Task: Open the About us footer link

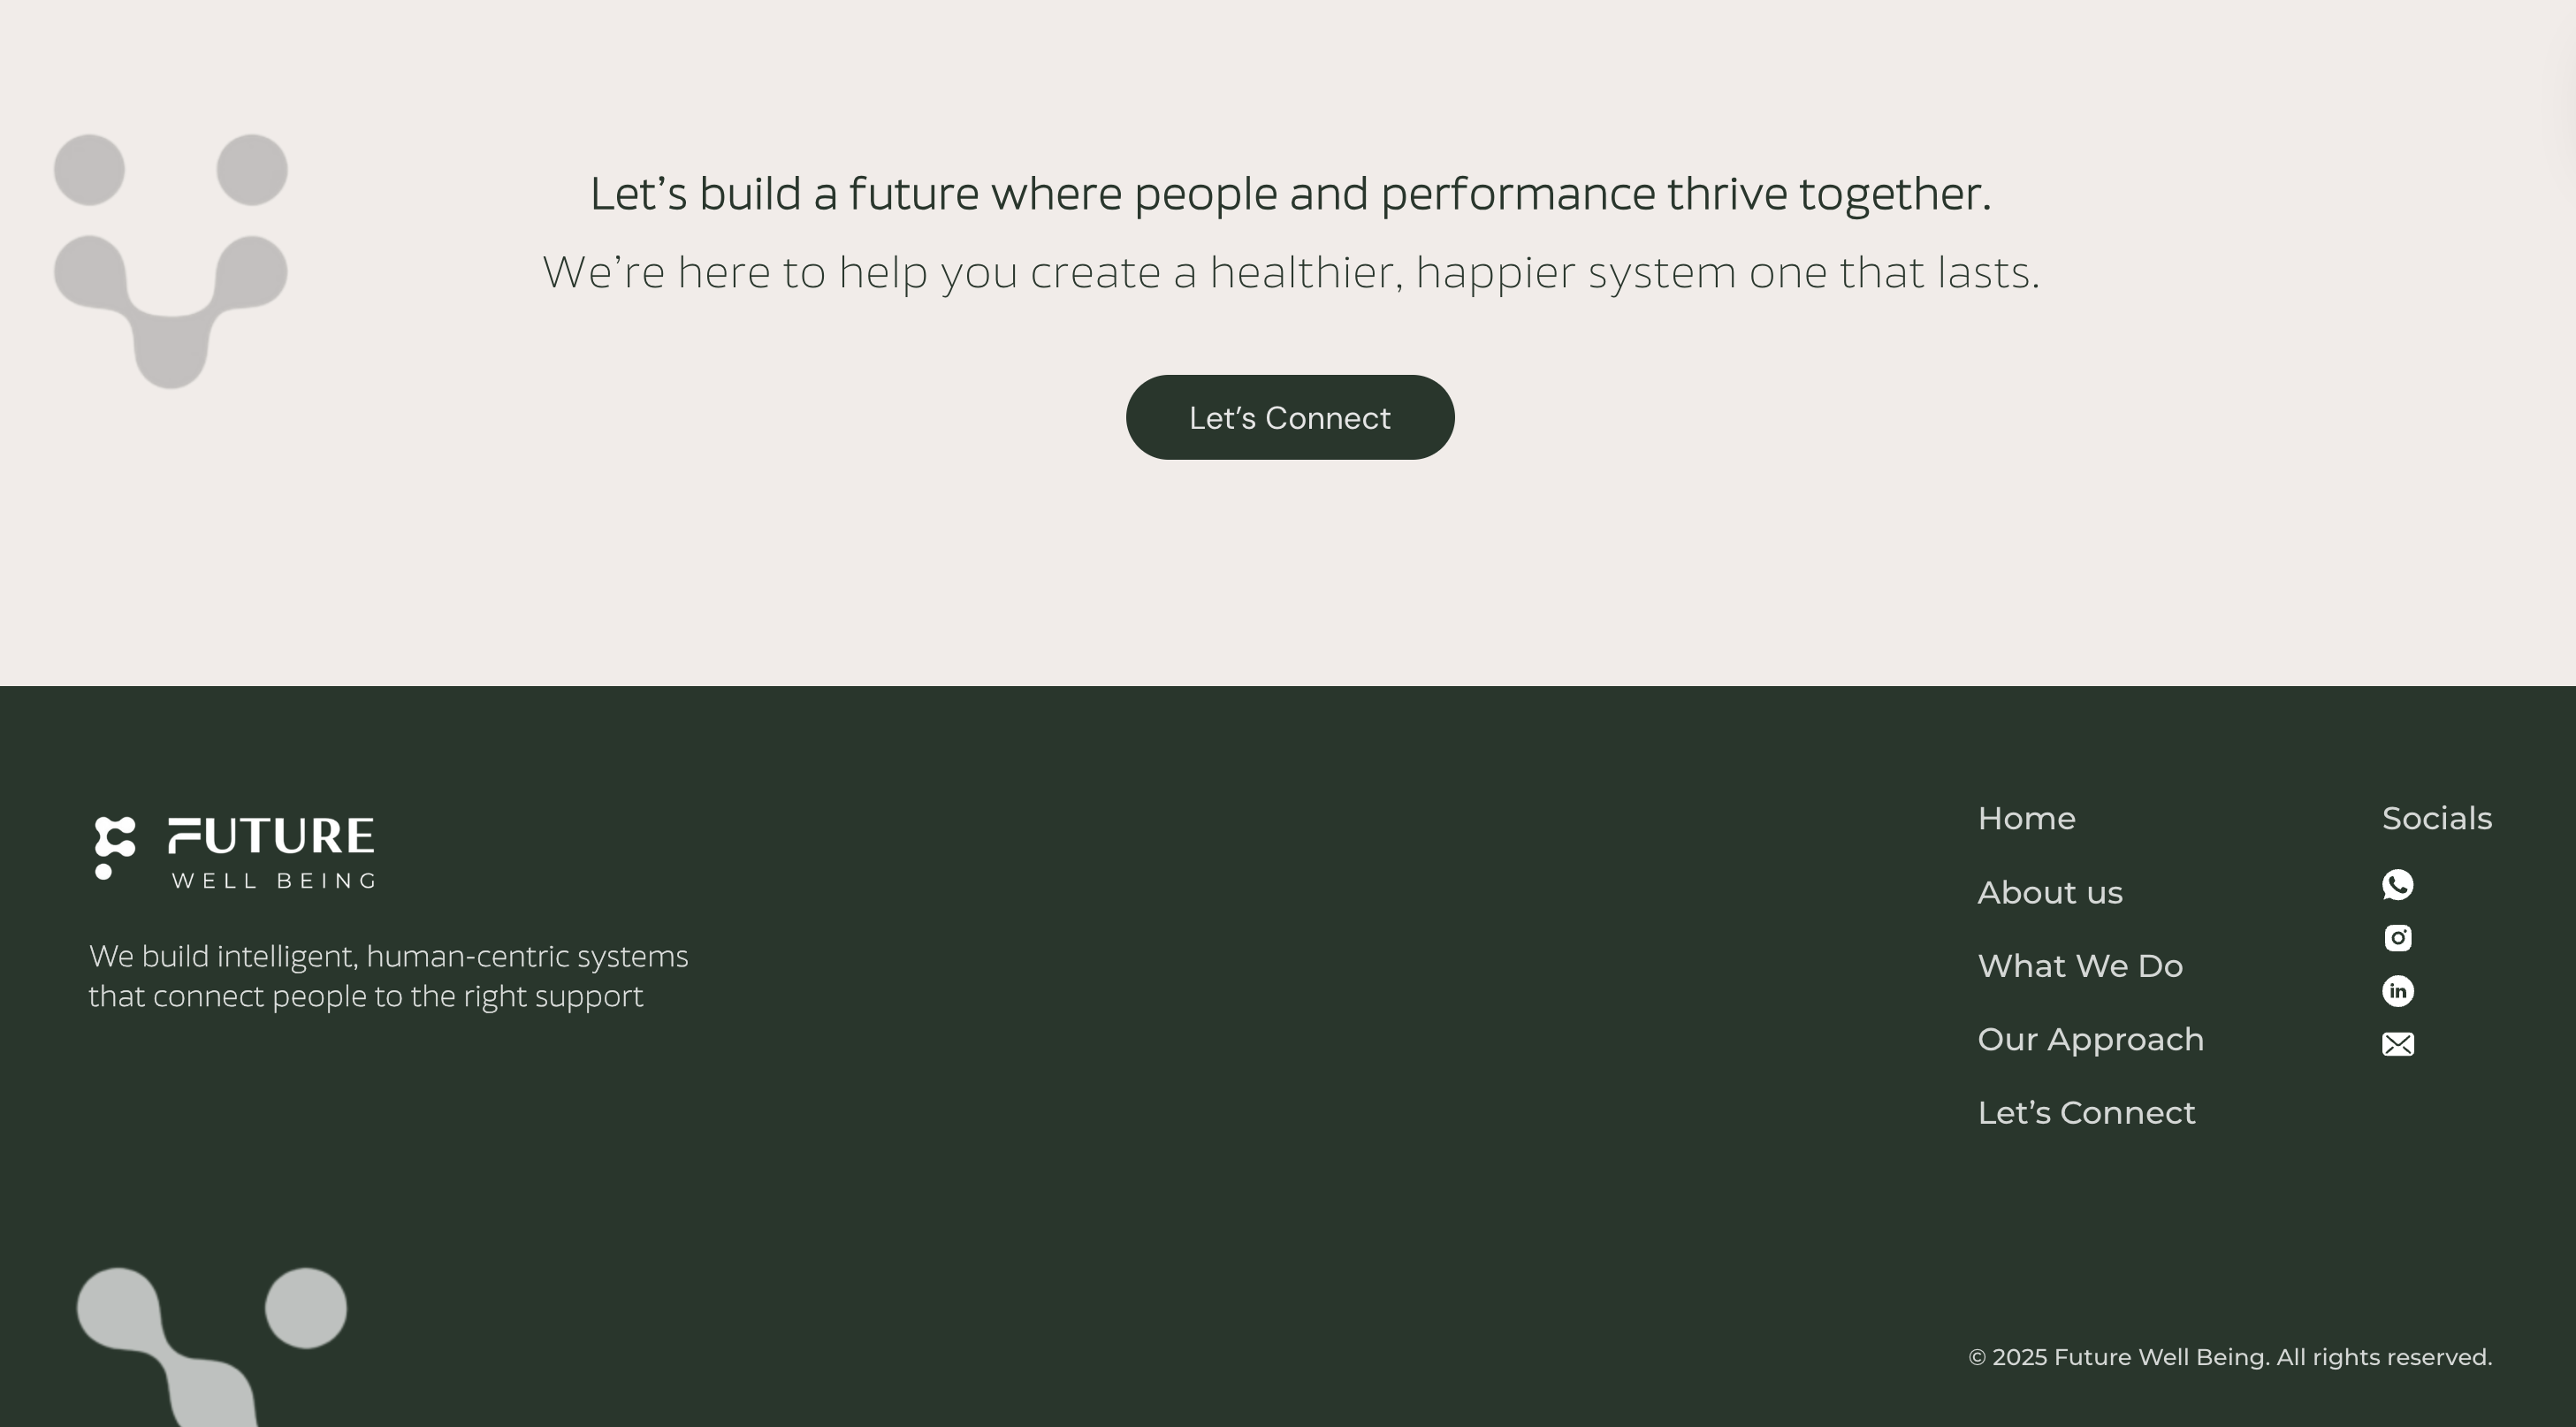Action: [2049, 892]
